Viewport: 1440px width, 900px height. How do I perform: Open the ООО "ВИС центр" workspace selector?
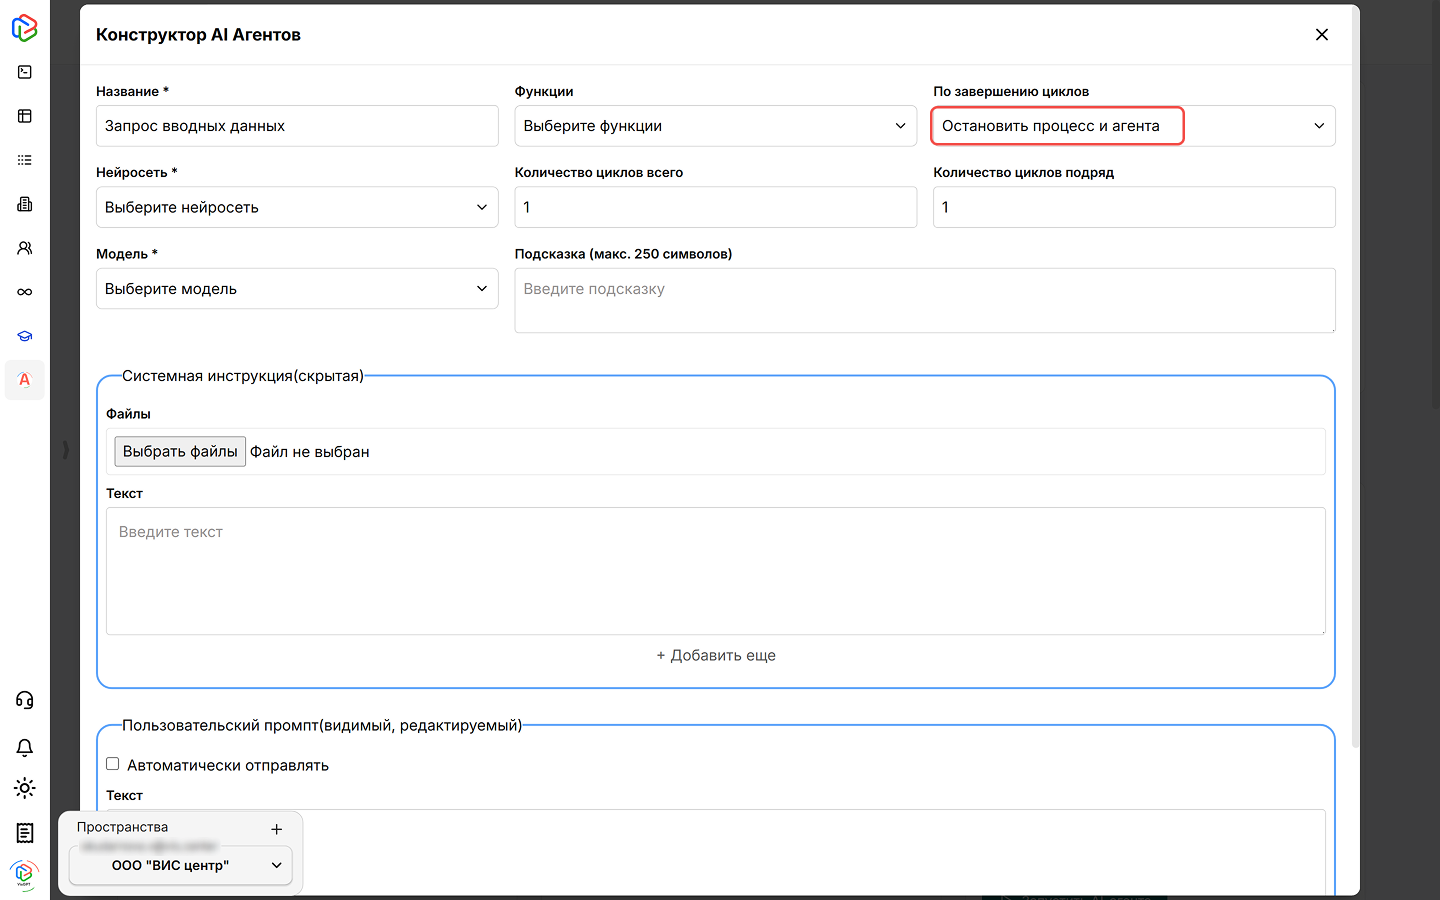click(181, 865)
